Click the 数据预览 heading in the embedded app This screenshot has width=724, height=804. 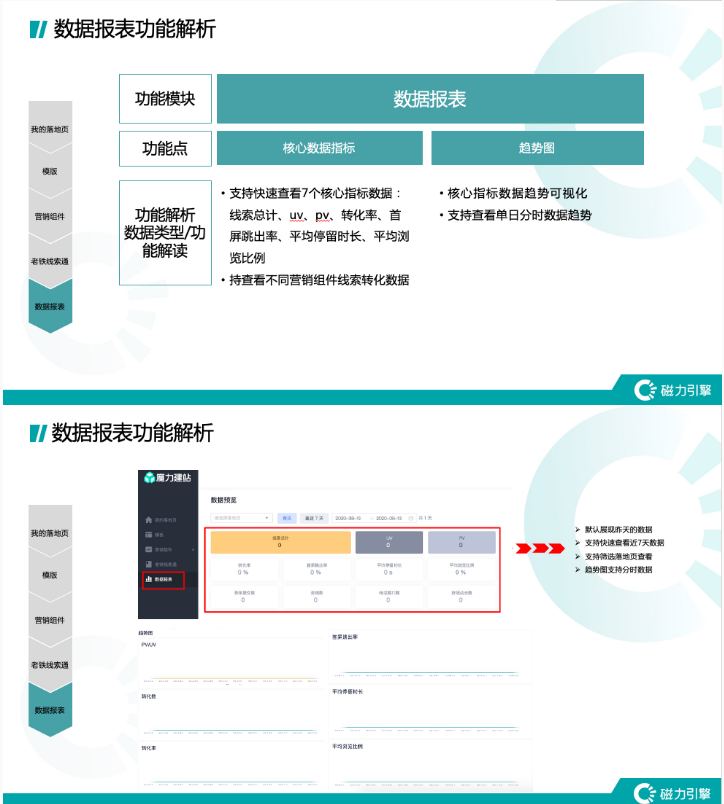pyautogui.click(x=224, y=500)
